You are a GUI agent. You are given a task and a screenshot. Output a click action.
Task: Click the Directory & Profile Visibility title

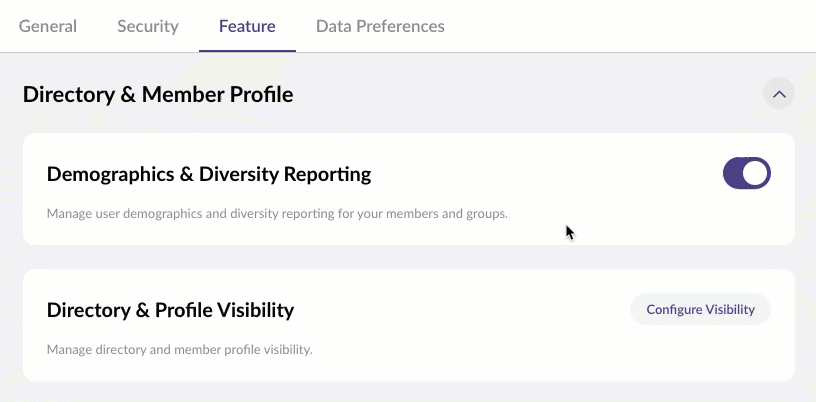pyautogui.click(x=170, y=310)
